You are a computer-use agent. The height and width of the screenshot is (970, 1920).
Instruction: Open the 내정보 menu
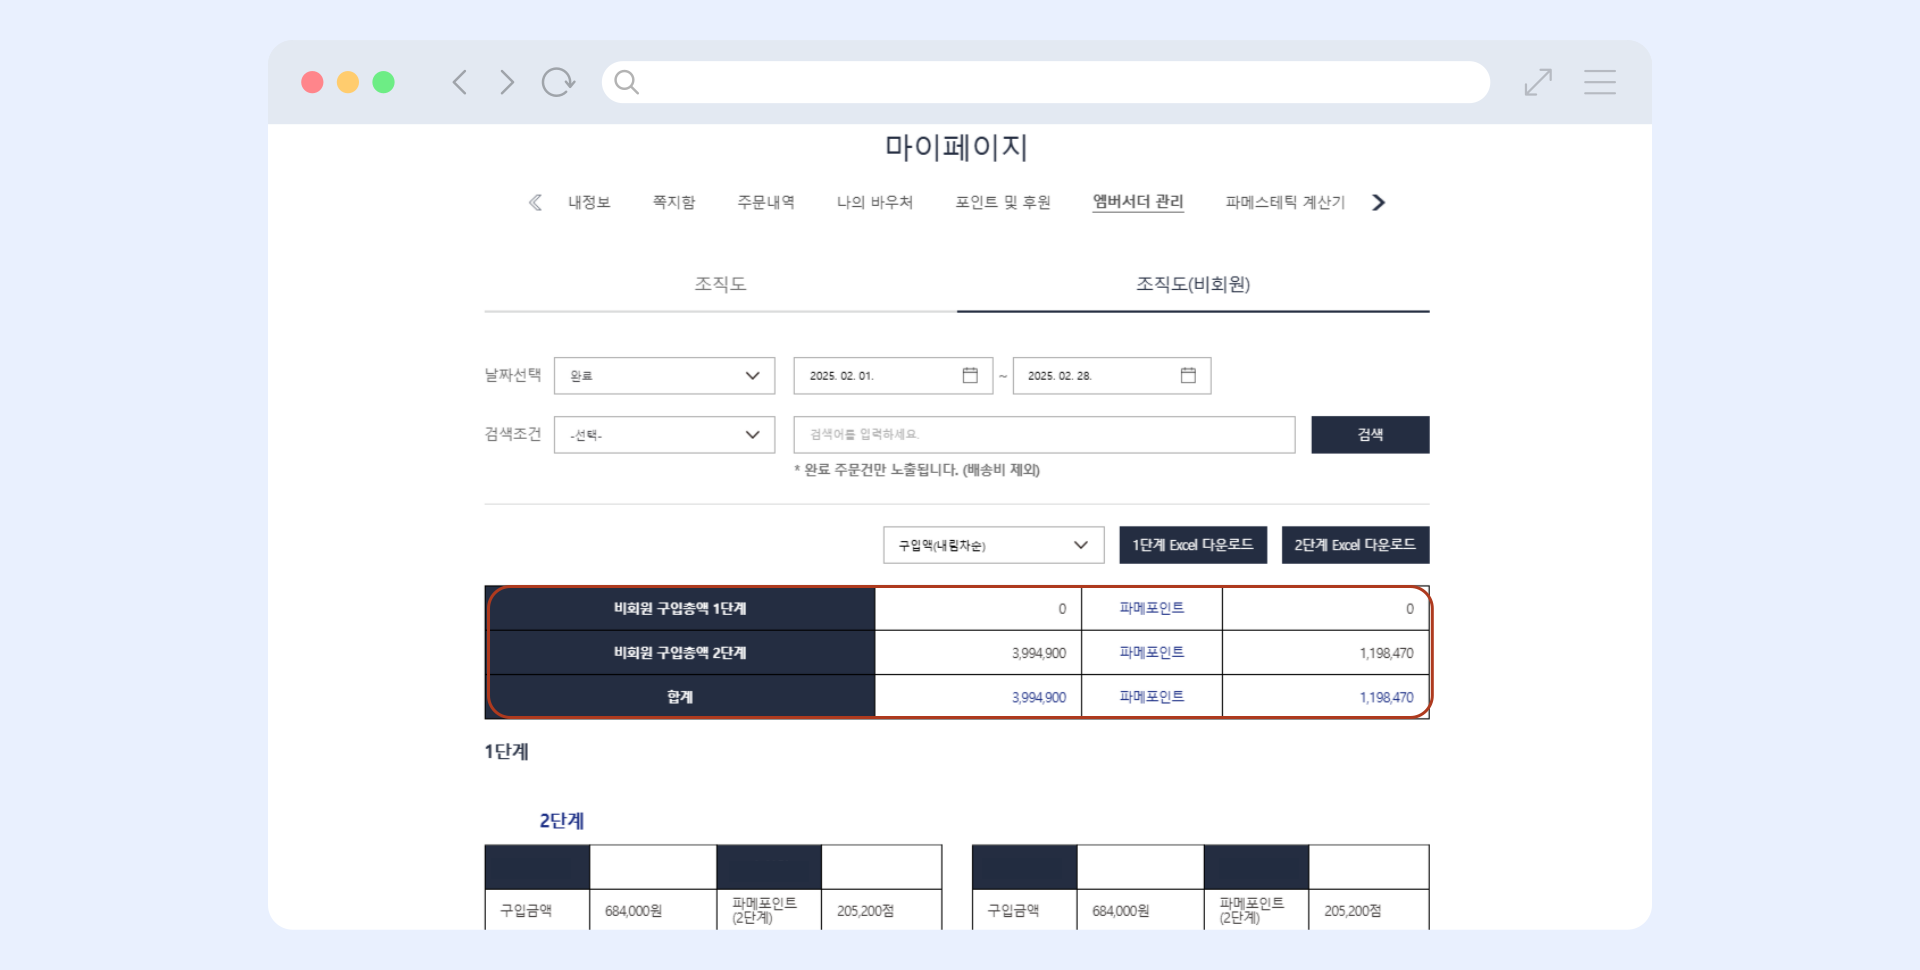(x=589, y=202)
